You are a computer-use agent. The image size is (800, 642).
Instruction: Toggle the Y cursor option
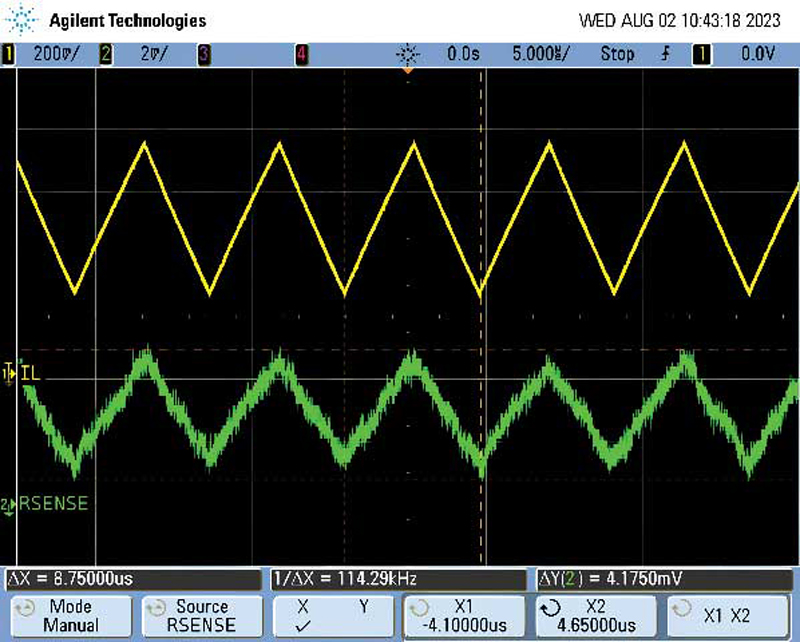(363, 606)
